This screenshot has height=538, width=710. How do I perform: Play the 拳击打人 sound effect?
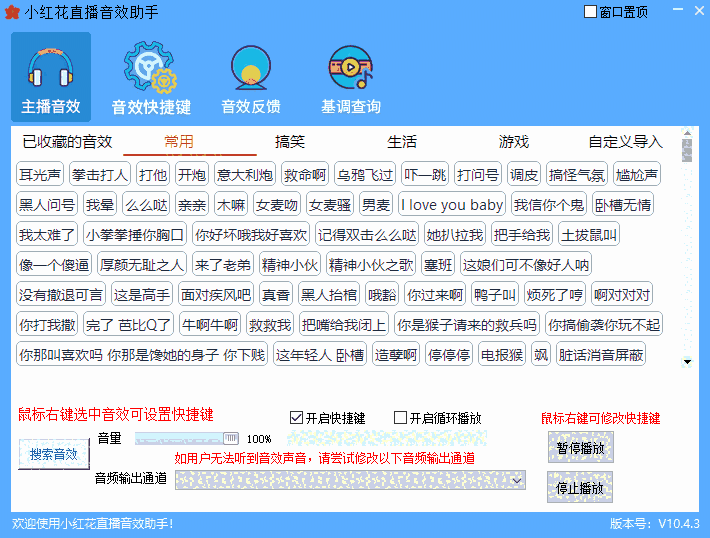point(100,174)
